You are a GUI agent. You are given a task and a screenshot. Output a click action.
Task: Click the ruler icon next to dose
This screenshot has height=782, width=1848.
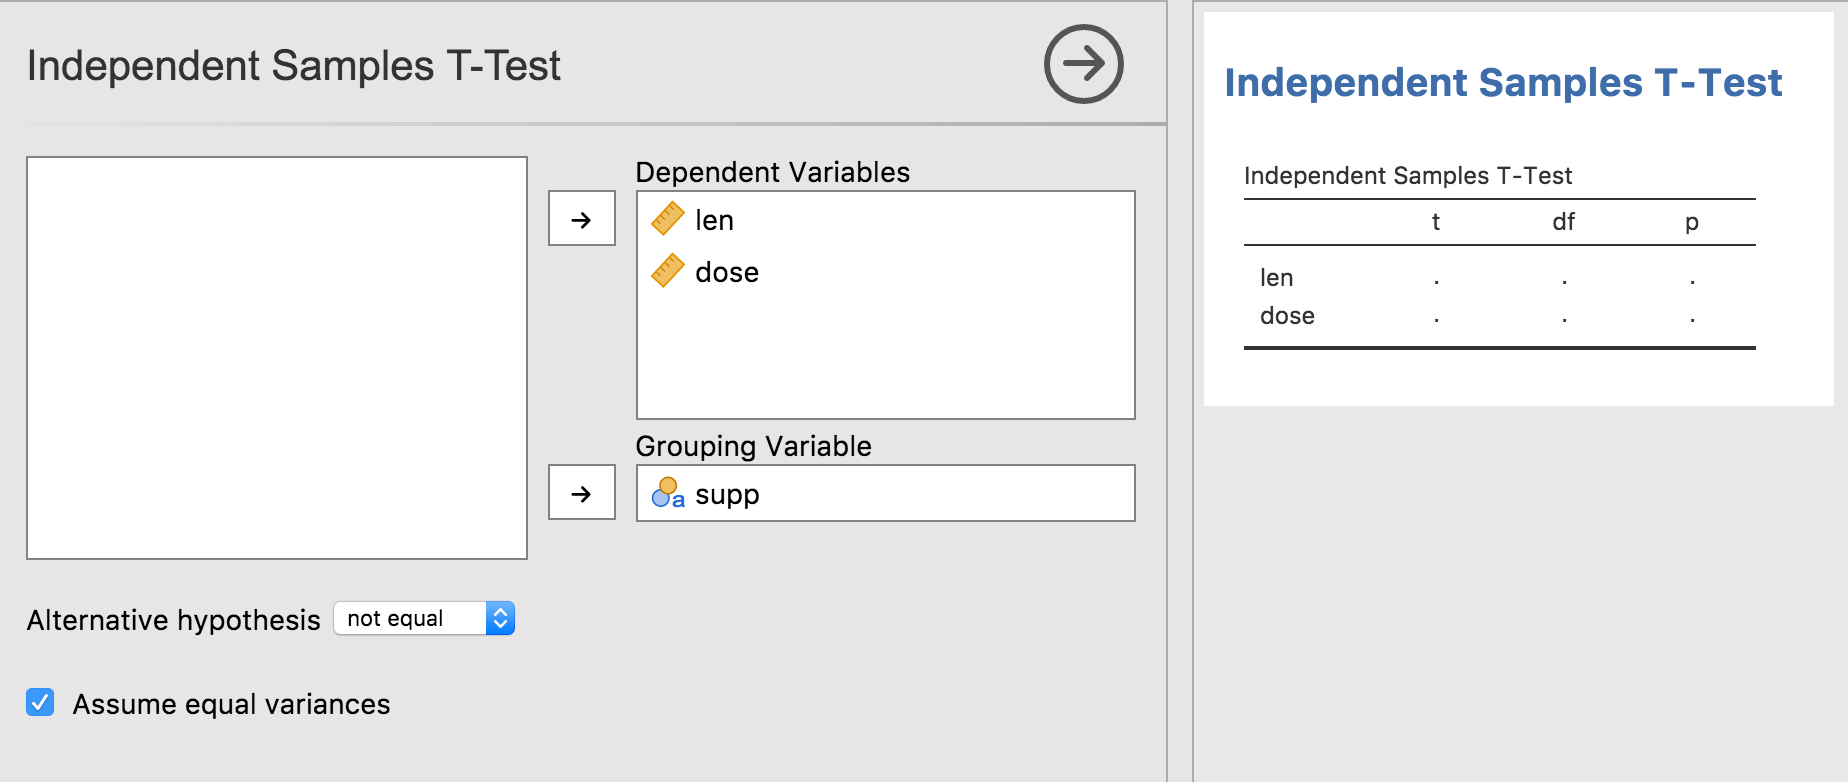click(667, 271)
